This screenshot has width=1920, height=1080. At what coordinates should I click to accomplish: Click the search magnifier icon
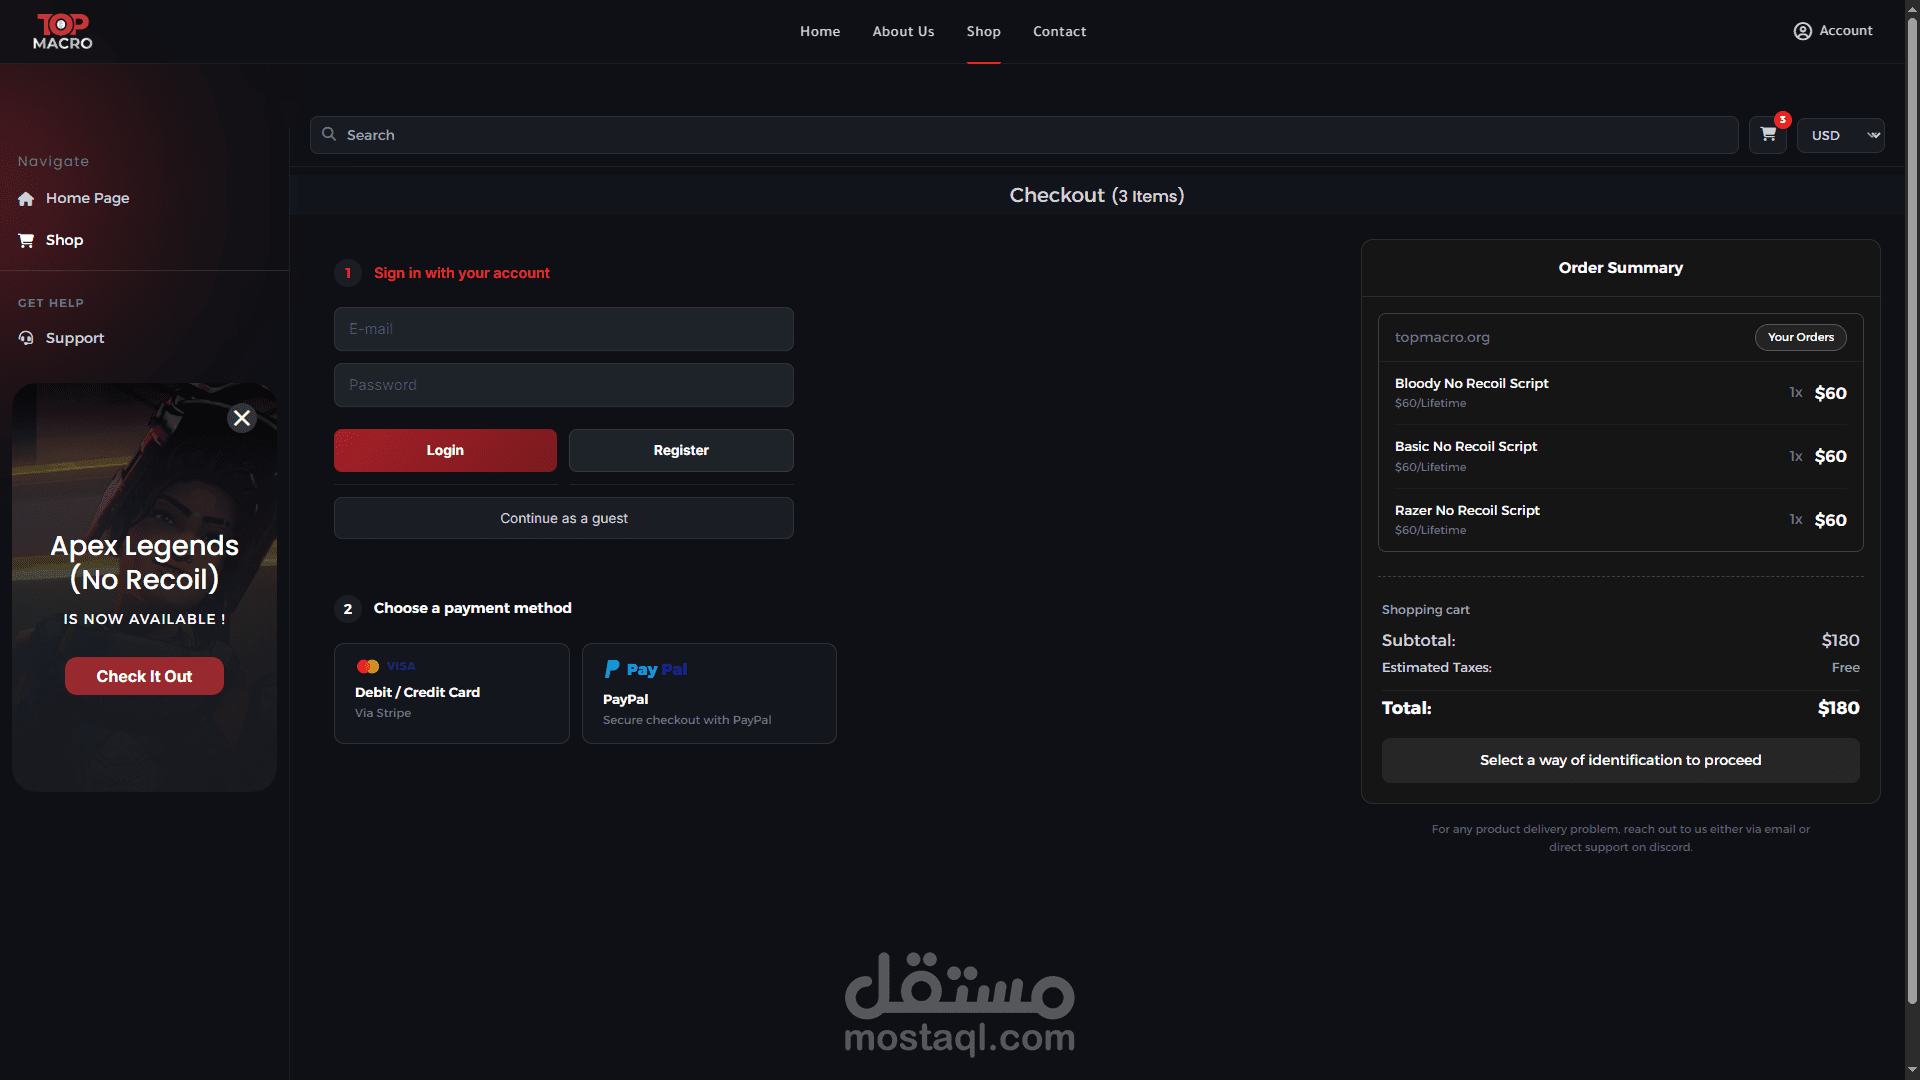point(329,134)
